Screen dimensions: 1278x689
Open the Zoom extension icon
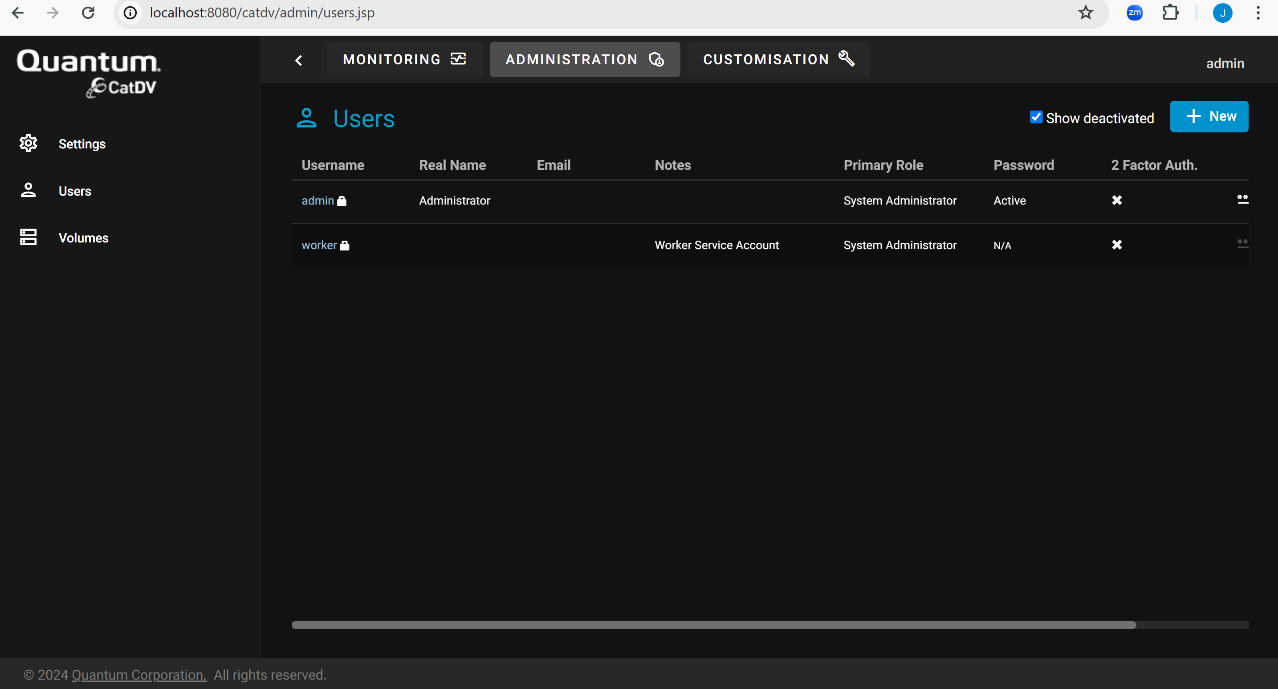coord(1135,13)
